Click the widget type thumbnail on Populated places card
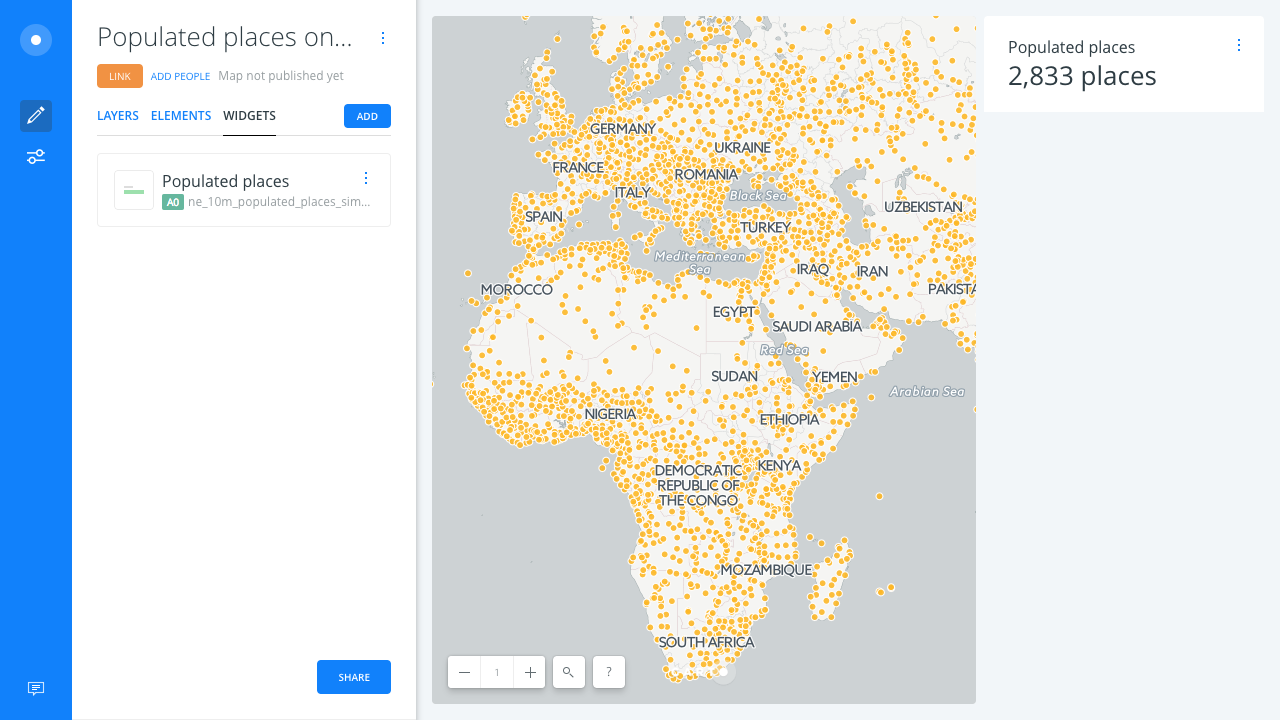Screen dimensions: 1280x720 (x=134, y=190)
